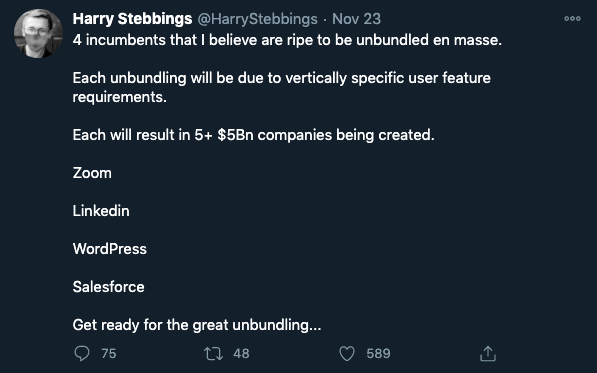
Task: Click the Linkedin line in the tweet
Action: pyautogui.click(x=101, y=211)
